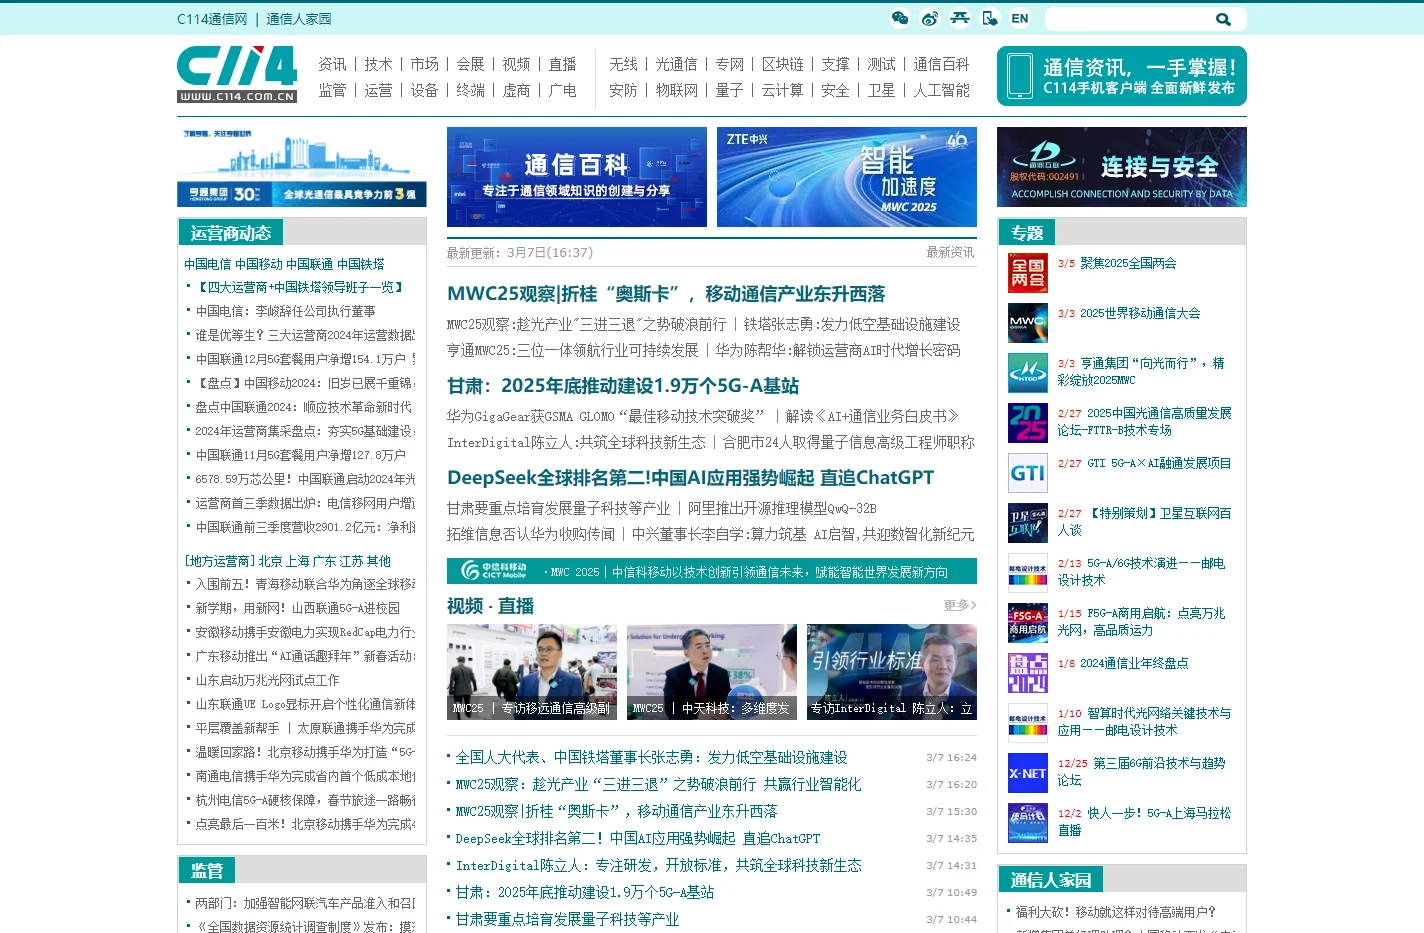Open the MWC world congress topic icon
This screenshot has width=1424, height=933.
pos(1028,323)
